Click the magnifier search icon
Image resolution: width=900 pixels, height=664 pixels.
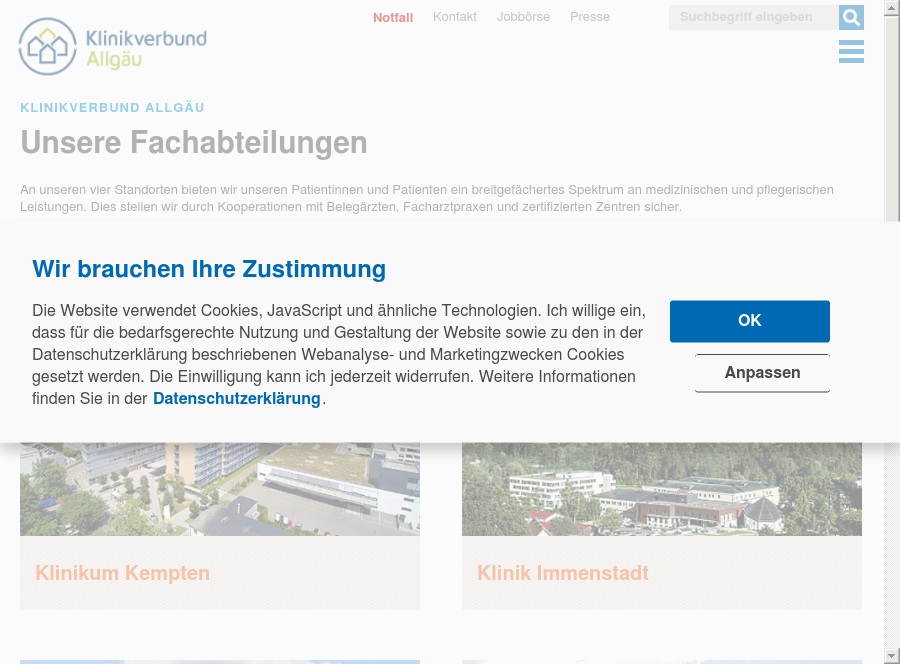(x=851, y=17)
